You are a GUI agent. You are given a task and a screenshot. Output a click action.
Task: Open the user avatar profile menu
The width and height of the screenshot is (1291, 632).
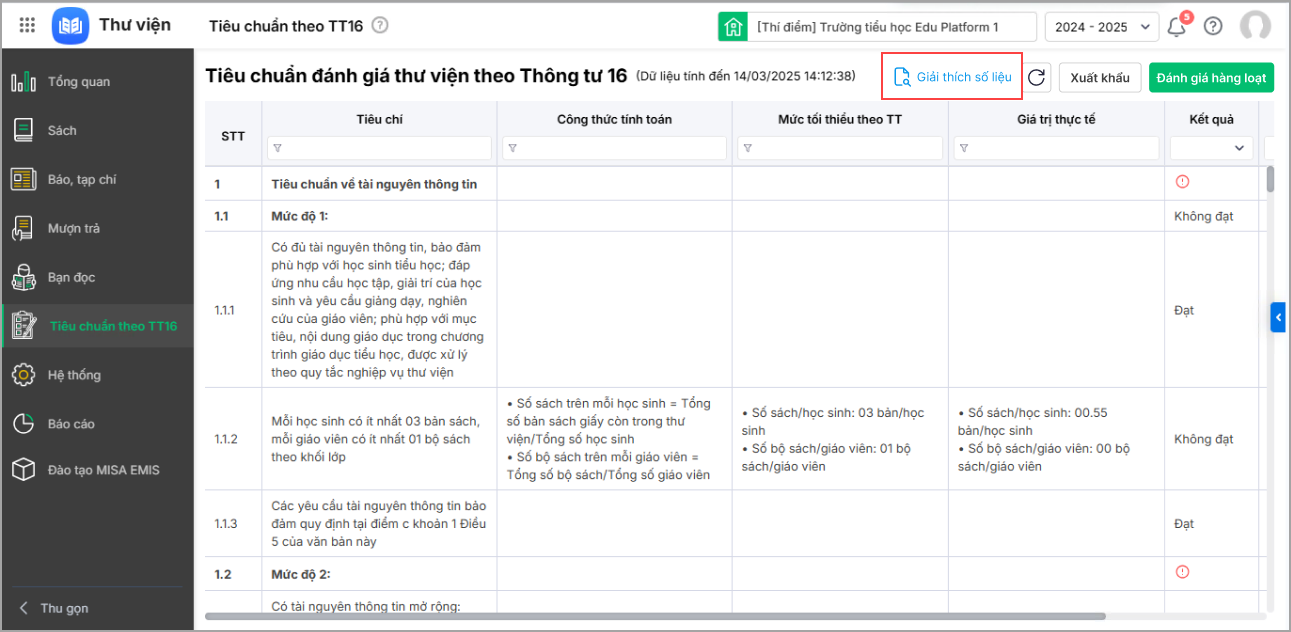click(x=1255, y=26)
